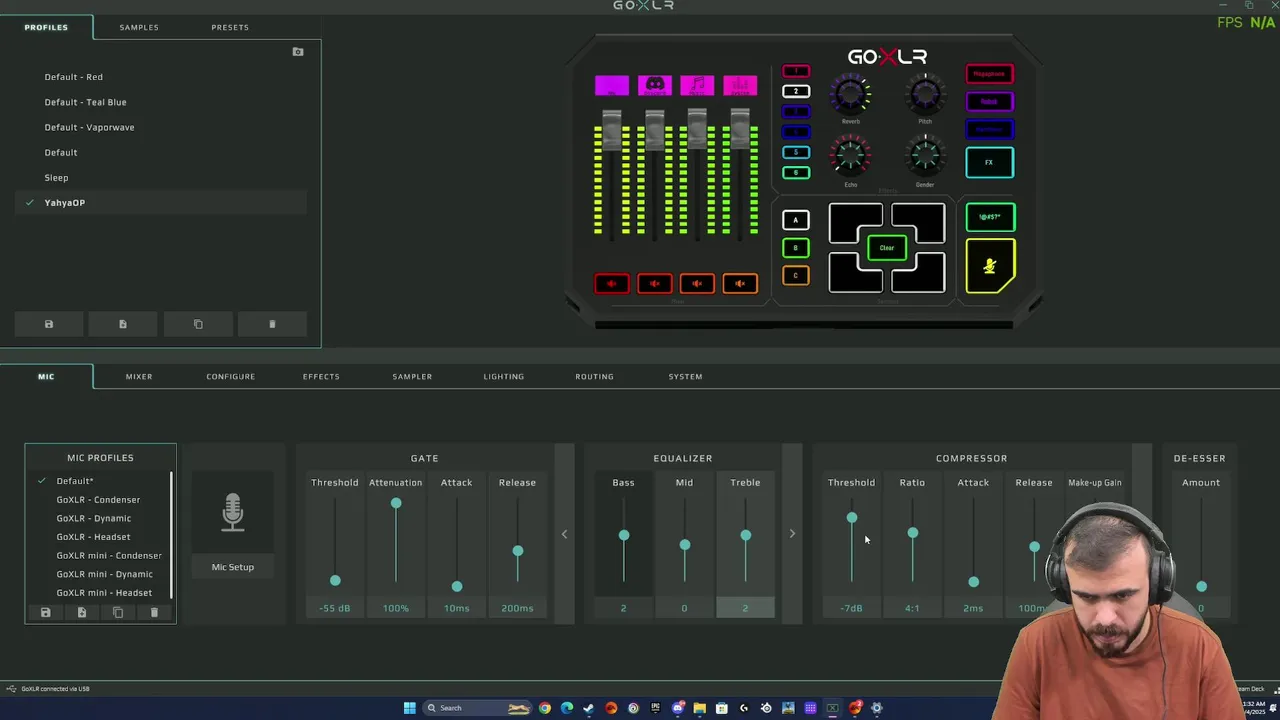This screenshot has width=1280, height=720.
Task: Click new profile icon under profiles list
Action: tap(123, 324)
